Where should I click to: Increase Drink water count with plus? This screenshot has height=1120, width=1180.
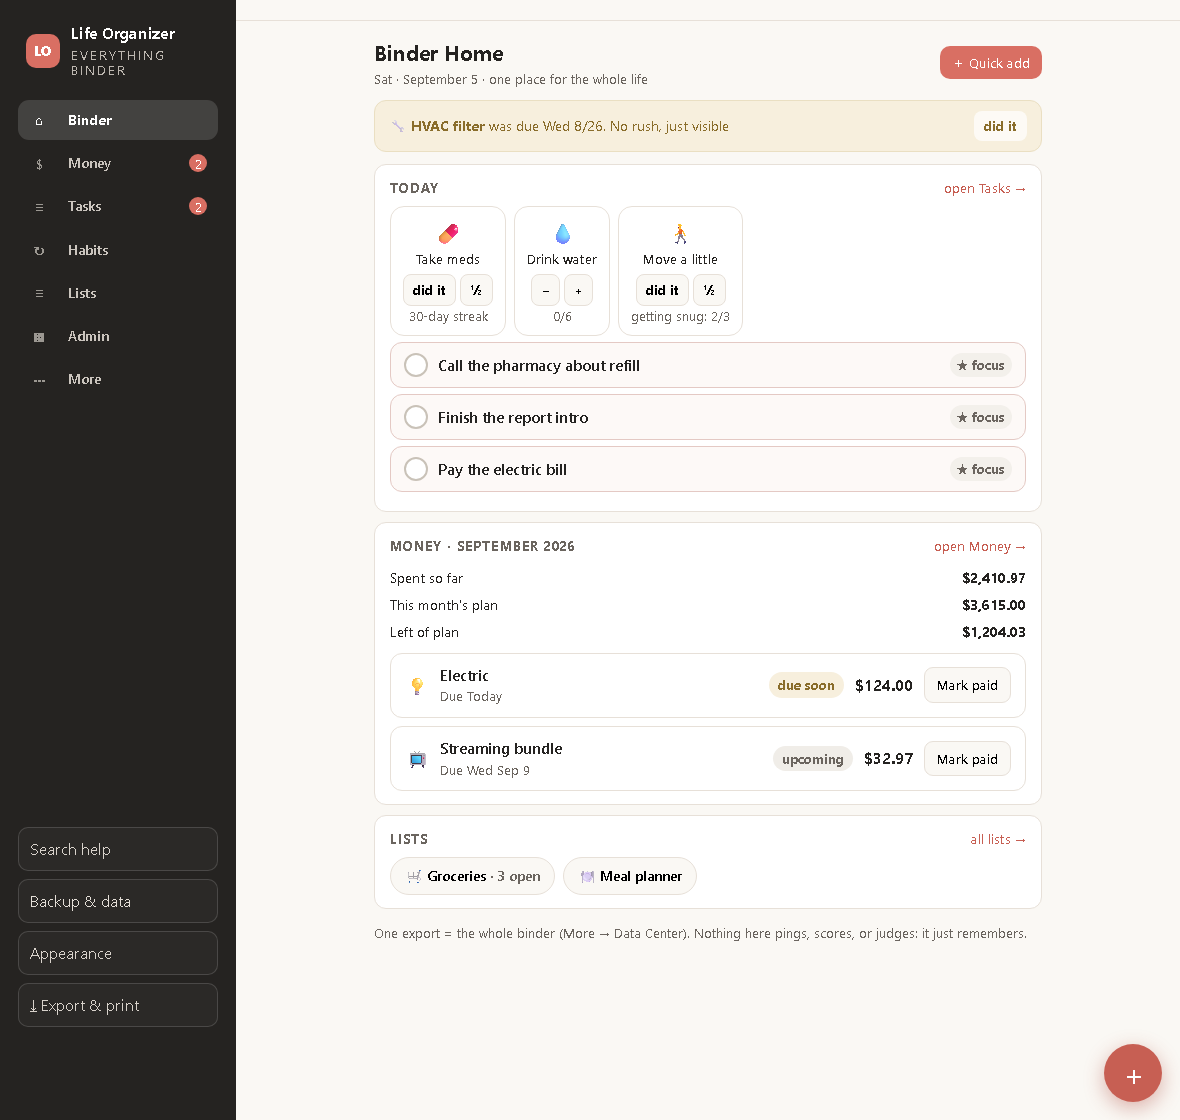578,291
